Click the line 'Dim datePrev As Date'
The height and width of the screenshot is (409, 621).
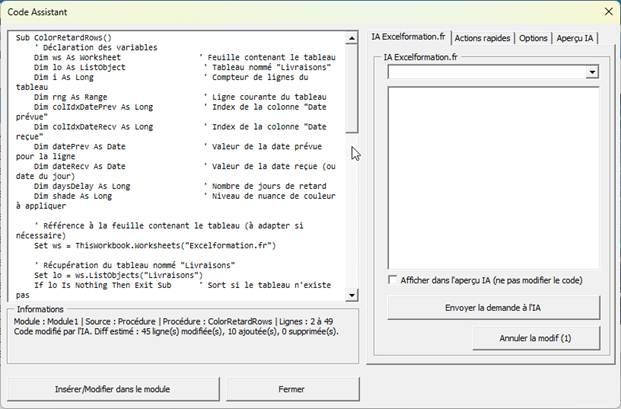[x=80, y=146]
